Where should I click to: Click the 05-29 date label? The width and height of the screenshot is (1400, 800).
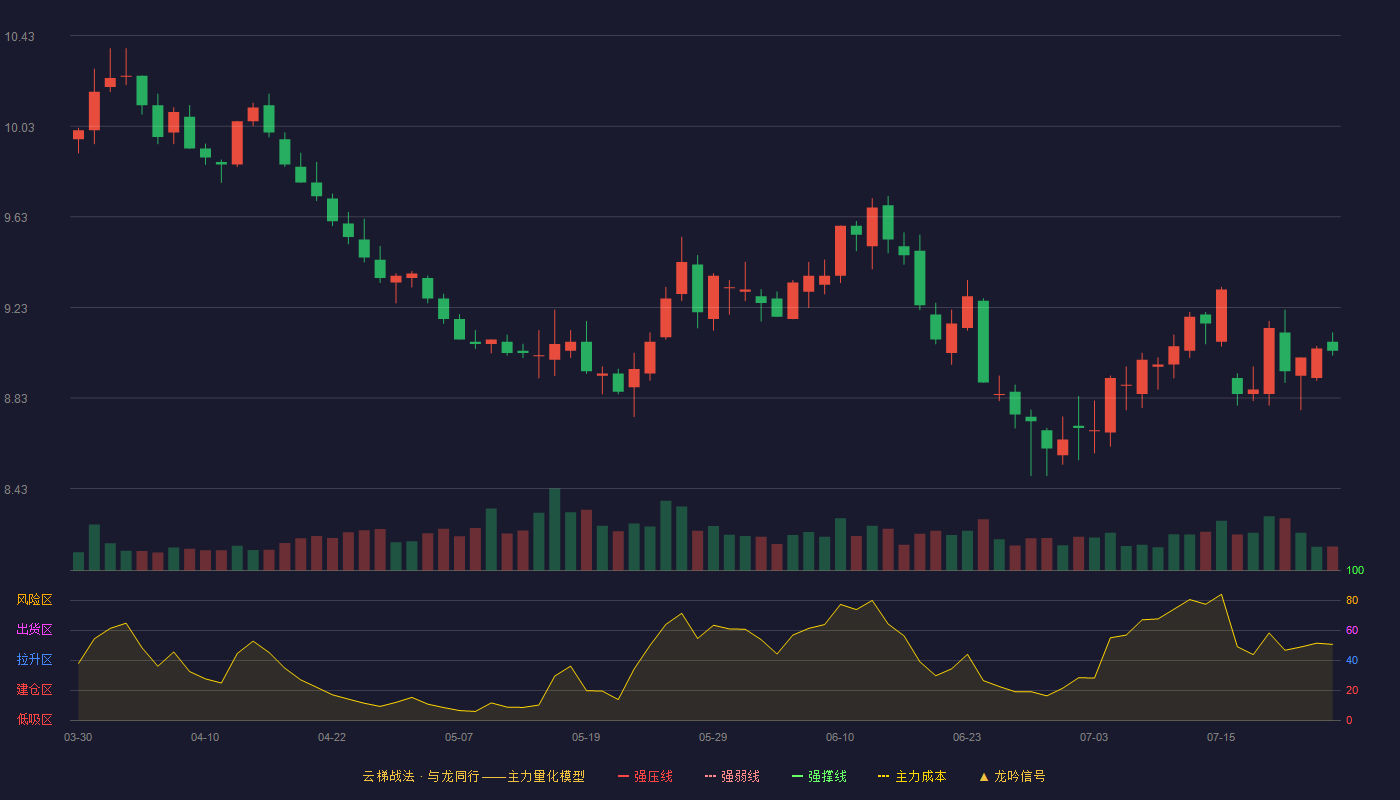pyautogui.click(x=713, y=737)
